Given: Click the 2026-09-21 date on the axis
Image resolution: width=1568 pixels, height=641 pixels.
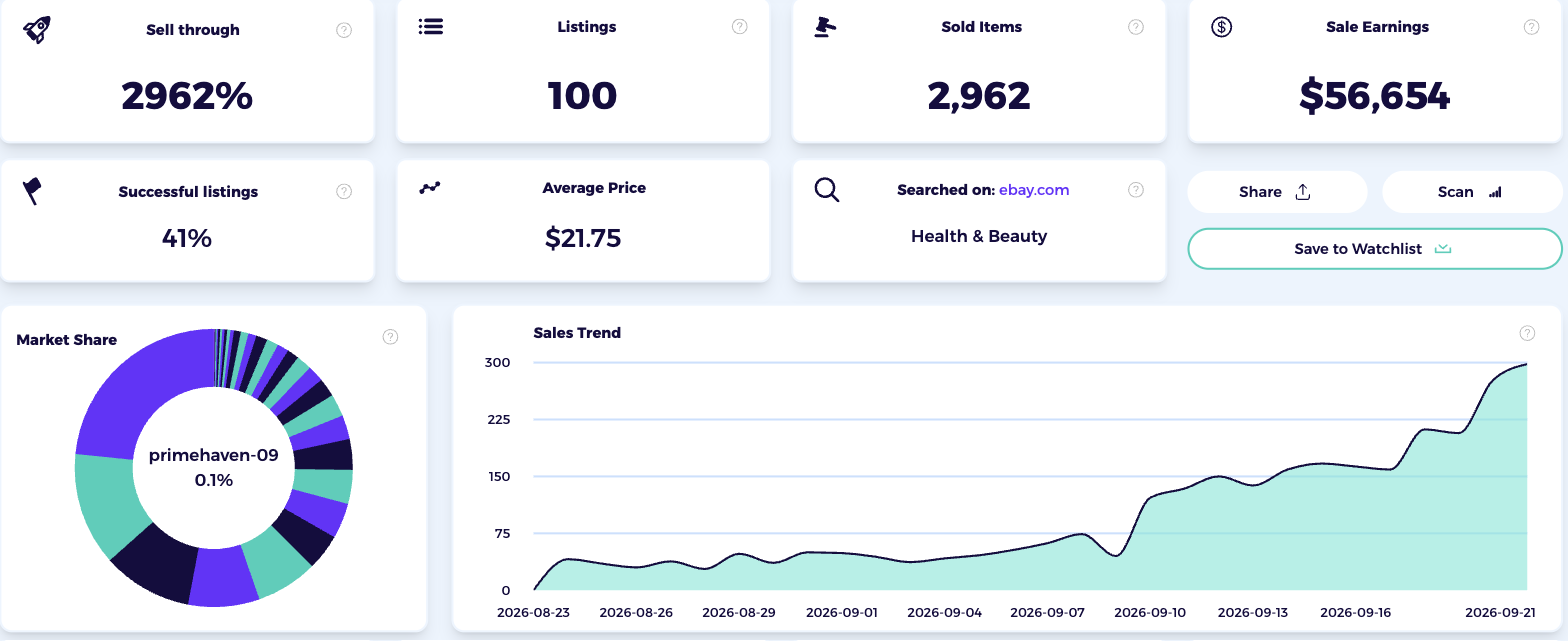Looking at the screenshot, I should pyautogui.click(x=1500, y=612).
